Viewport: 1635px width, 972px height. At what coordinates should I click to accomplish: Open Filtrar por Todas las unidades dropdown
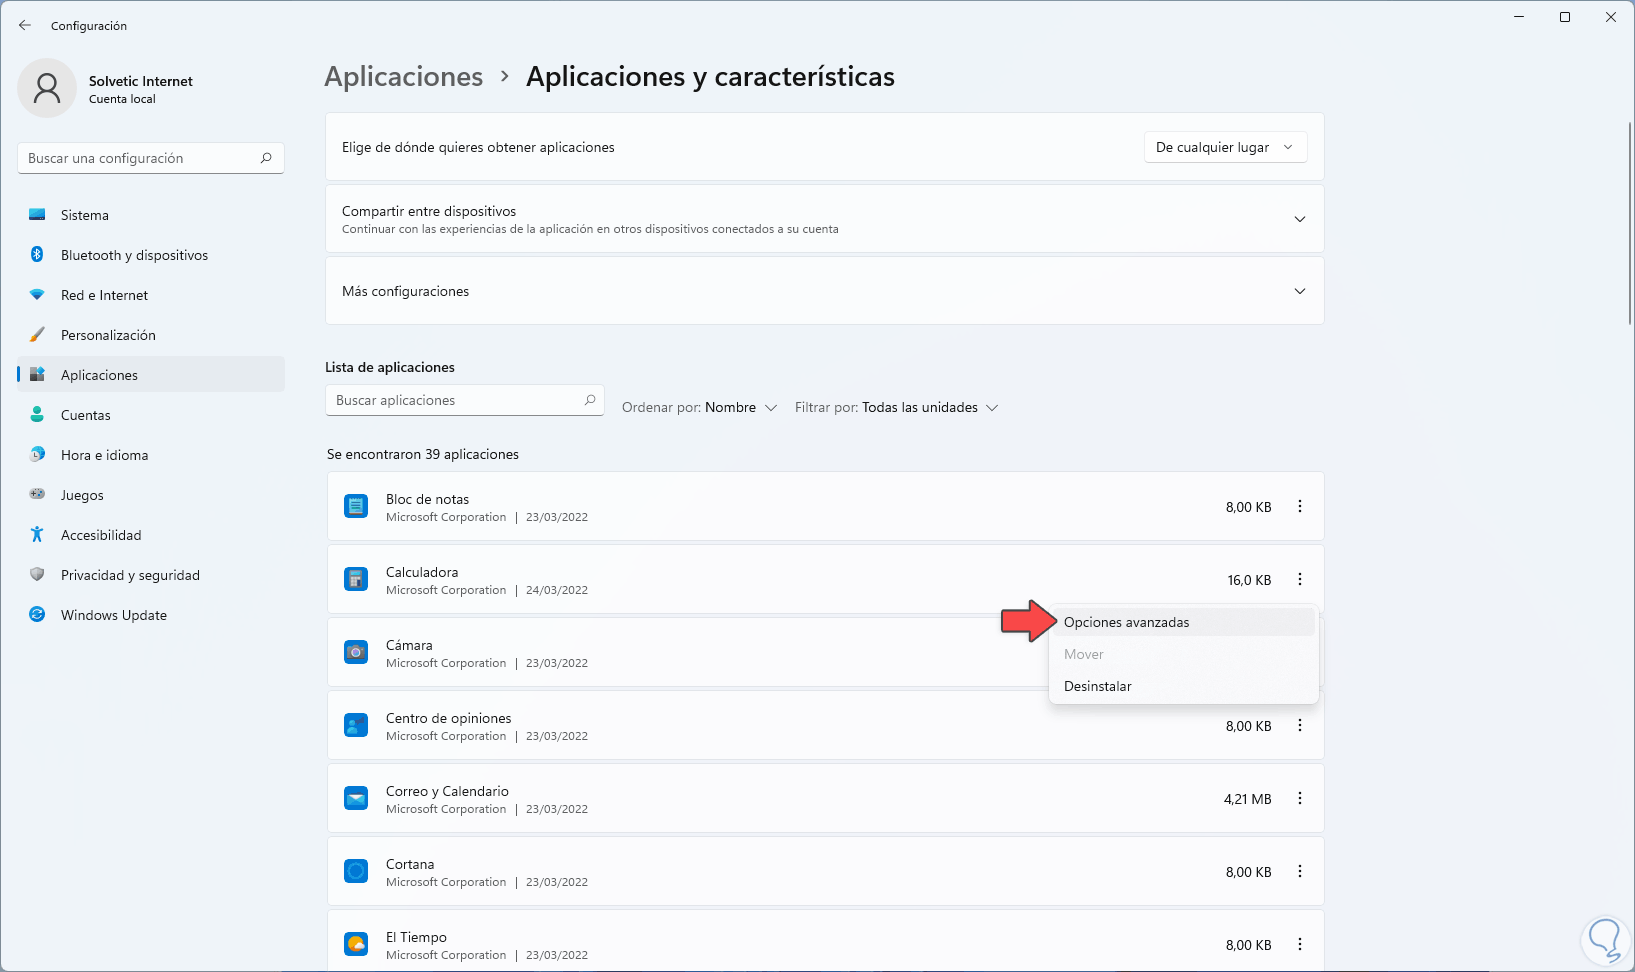(897, 408)
